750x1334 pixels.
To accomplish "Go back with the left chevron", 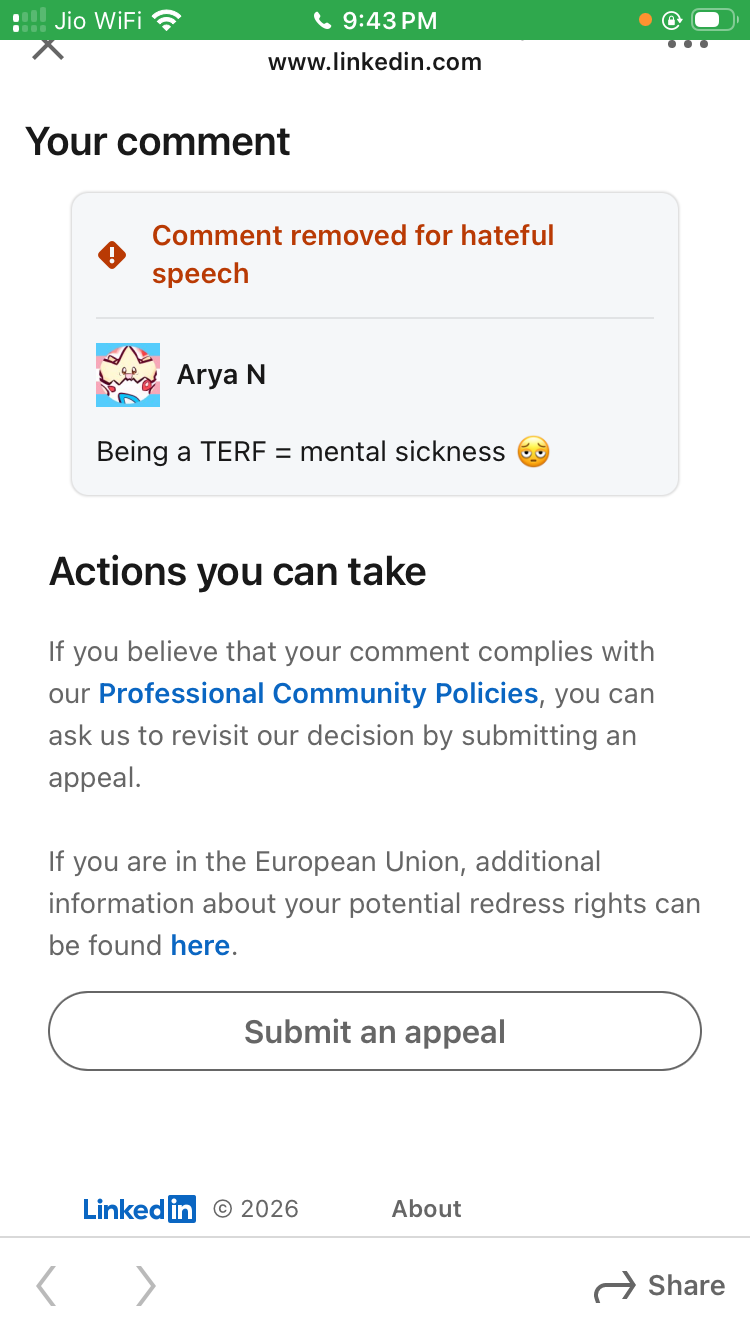I will pyautogui.click(x=46, y=1286).
